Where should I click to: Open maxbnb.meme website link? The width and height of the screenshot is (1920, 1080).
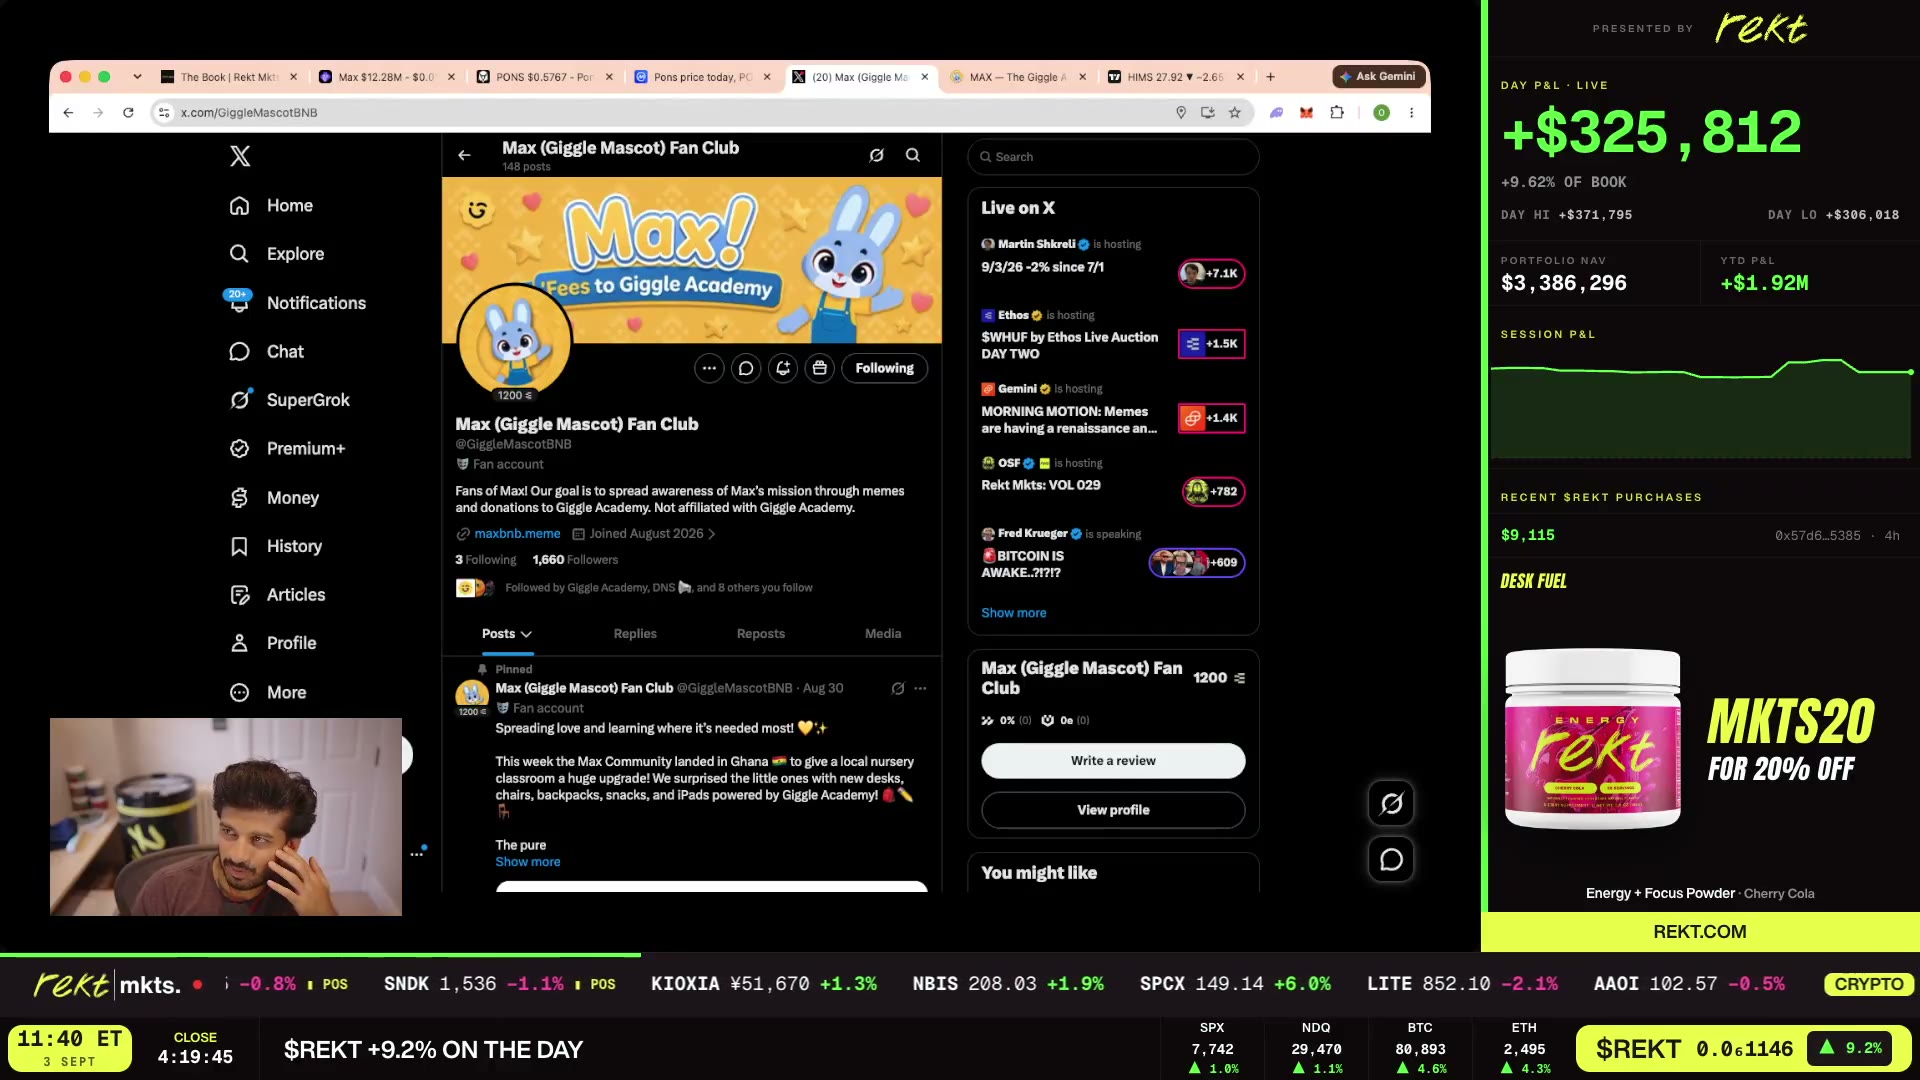pos(517,534)
